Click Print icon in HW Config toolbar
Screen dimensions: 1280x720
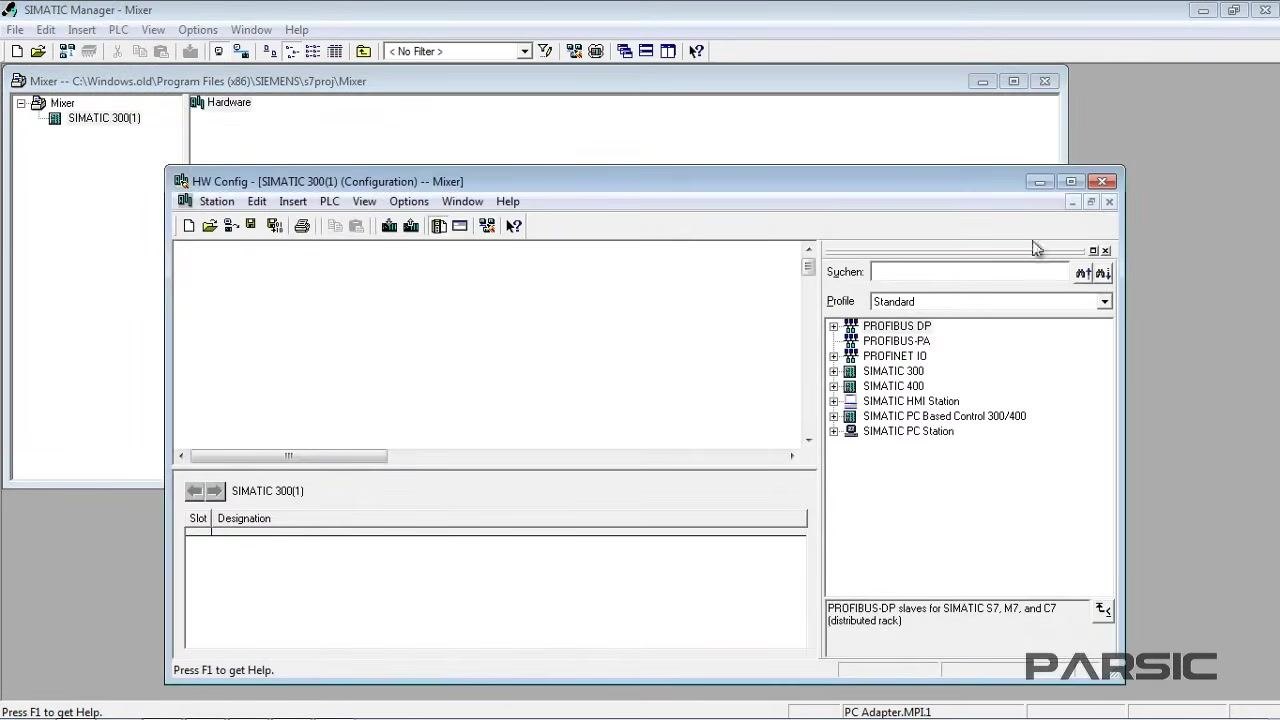pyautogui.click(x=302, y=226)
